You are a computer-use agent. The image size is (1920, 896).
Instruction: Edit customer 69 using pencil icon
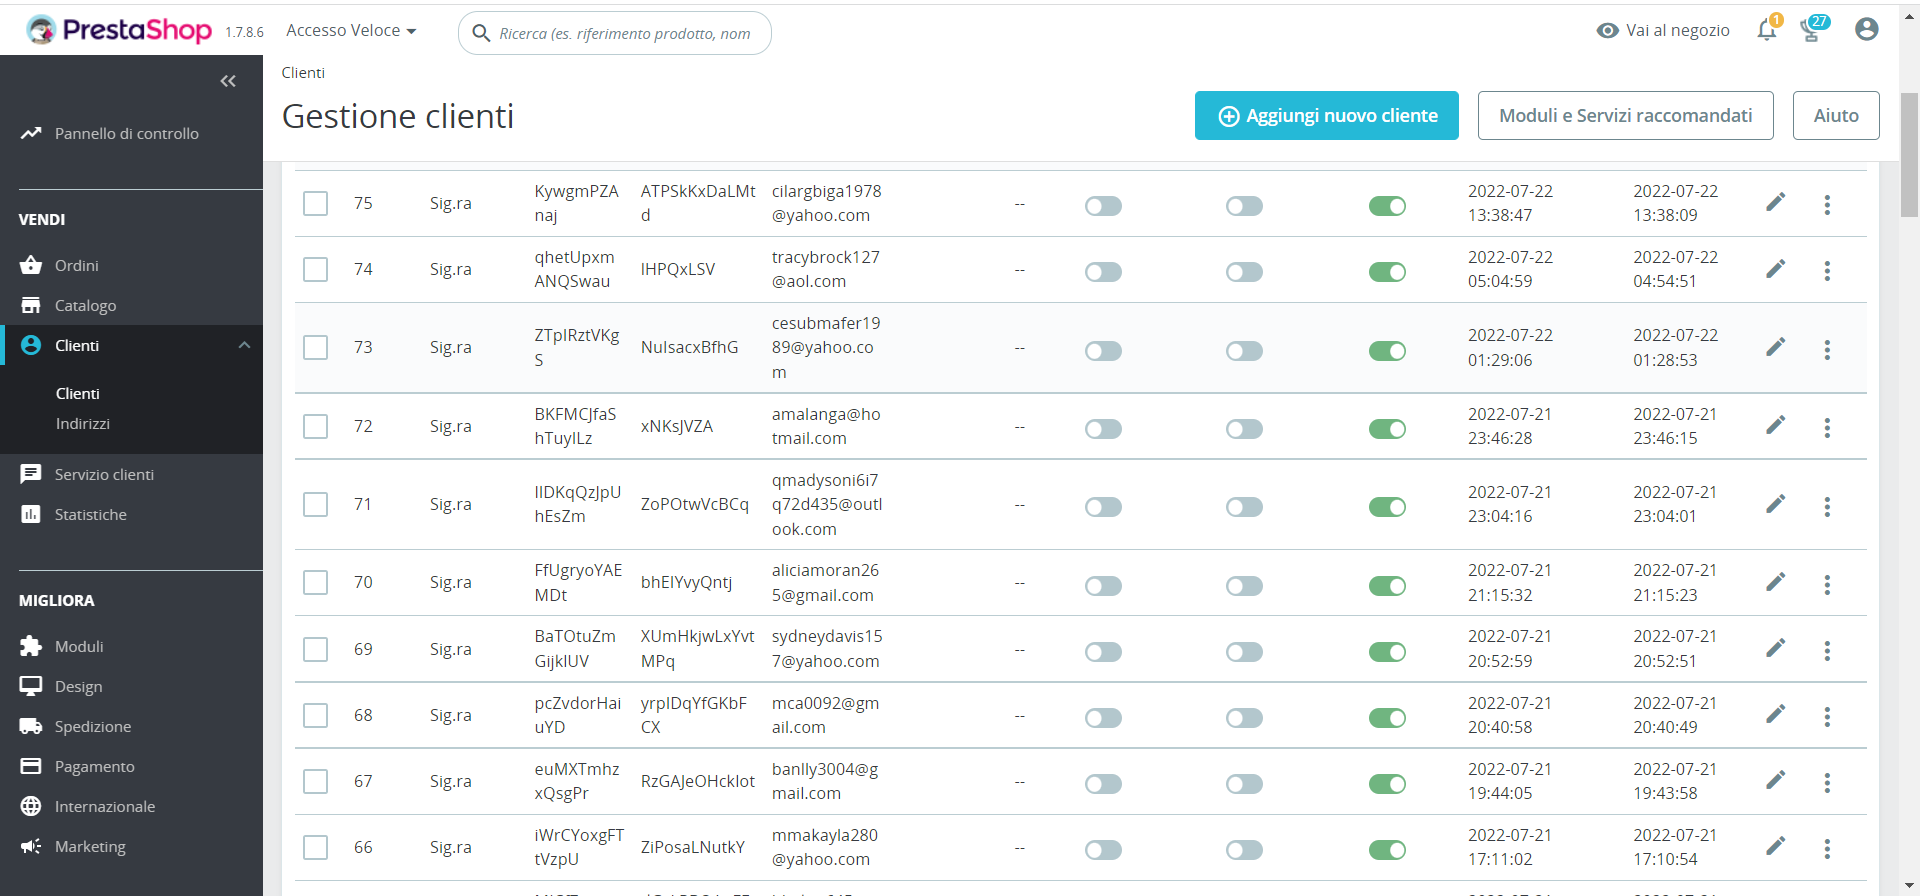tap(1775, 649)
